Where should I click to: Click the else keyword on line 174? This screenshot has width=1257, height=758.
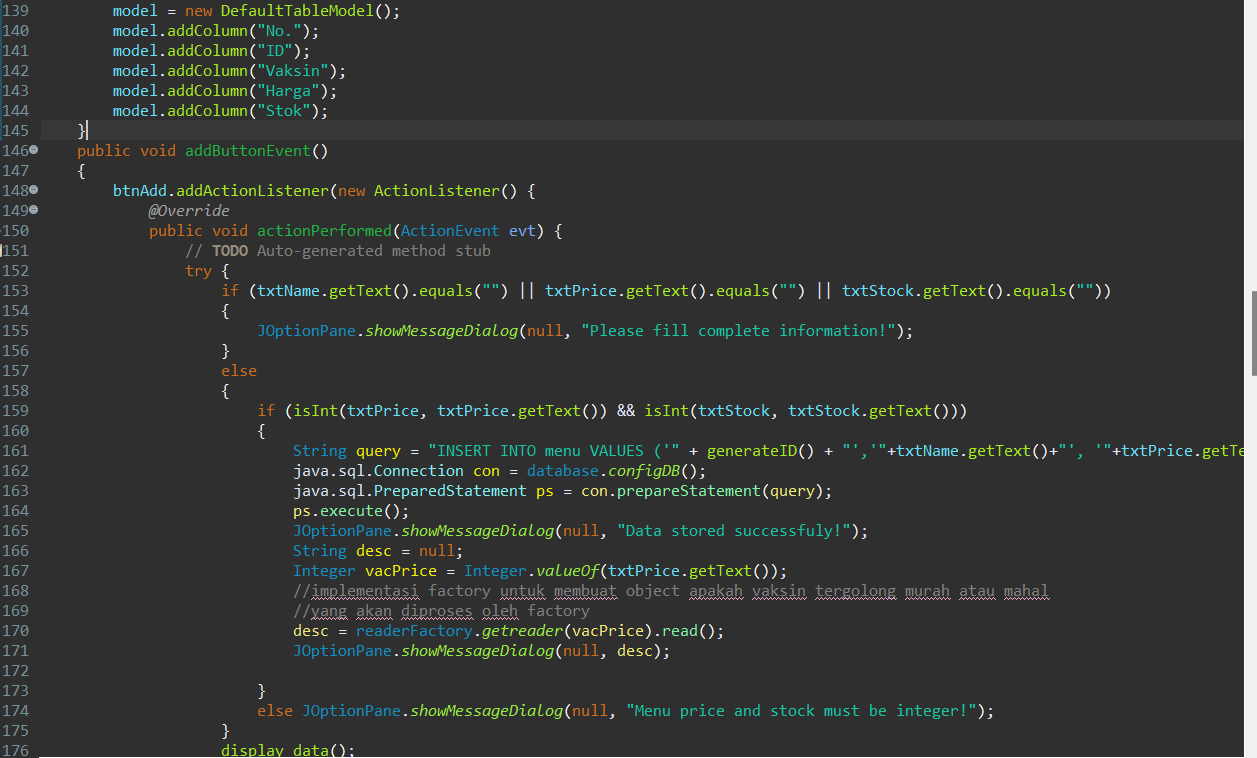point(275,711)
